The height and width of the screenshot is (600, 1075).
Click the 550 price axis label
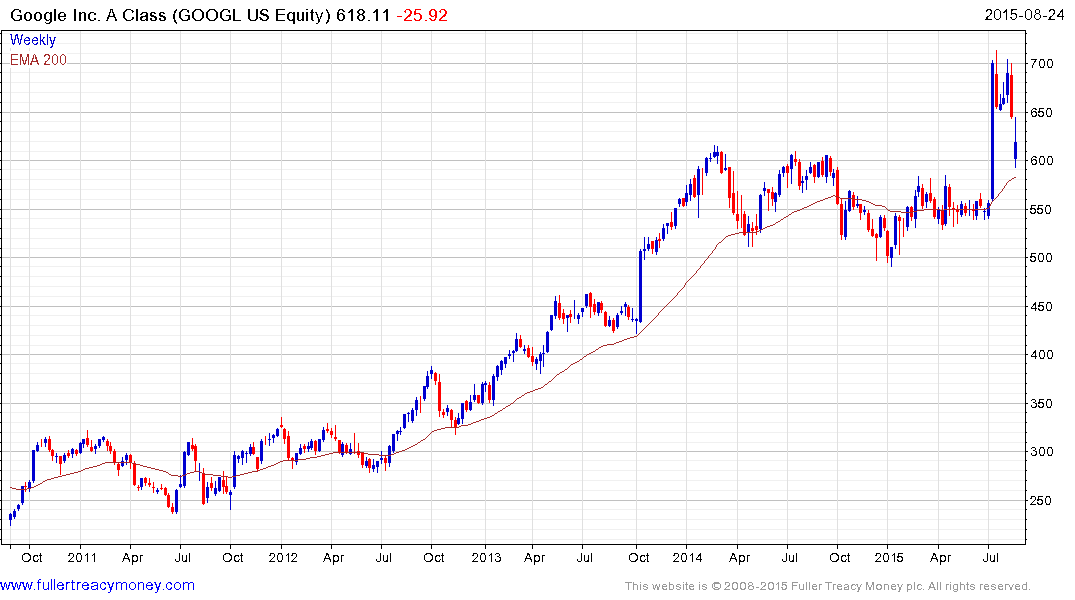click(x=1041, y=209)
